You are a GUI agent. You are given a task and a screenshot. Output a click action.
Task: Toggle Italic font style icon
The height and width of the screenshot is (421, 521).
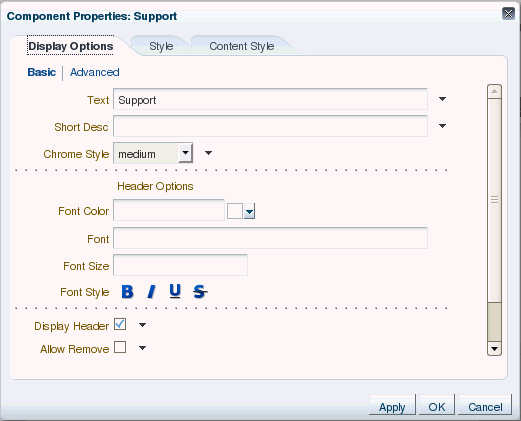coord(152,292)
